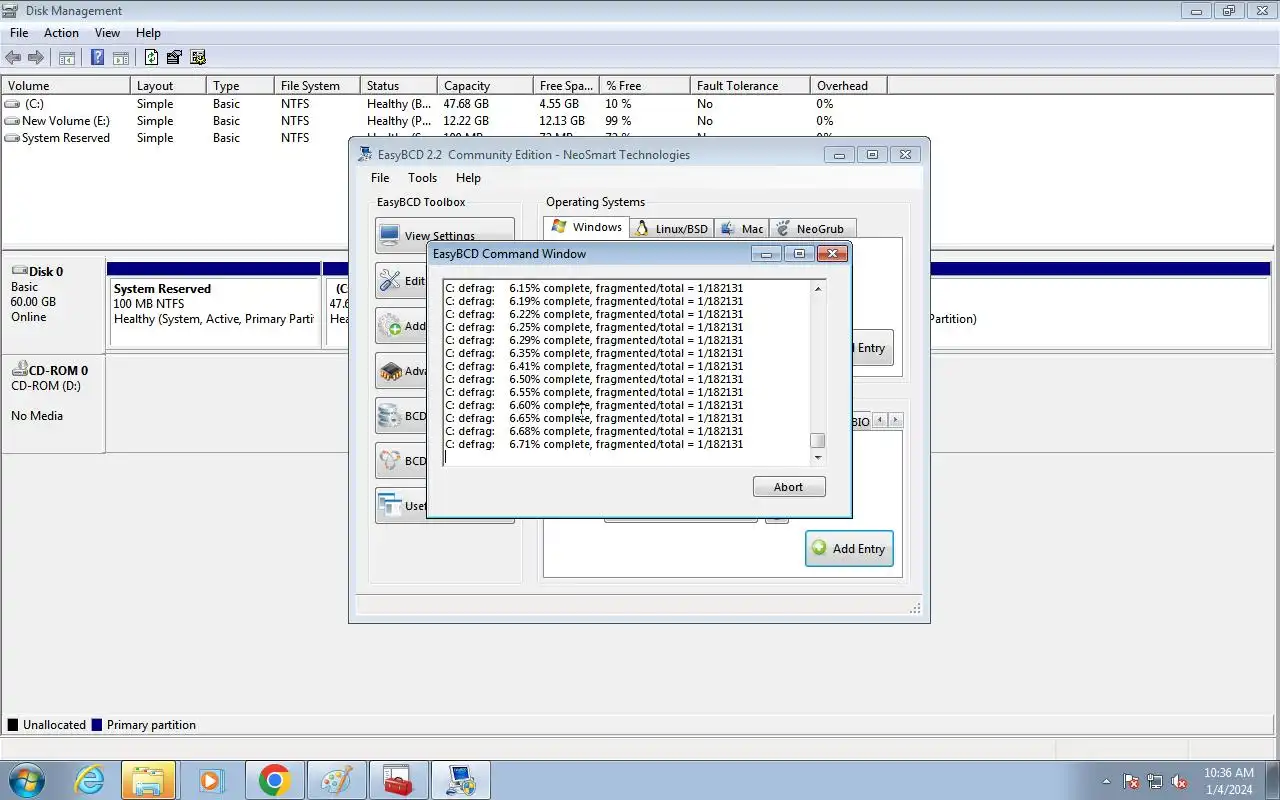Open the Properties toolbar icon in Disk Management
The image size is (1280, 800).
click(x=174, y=58)
